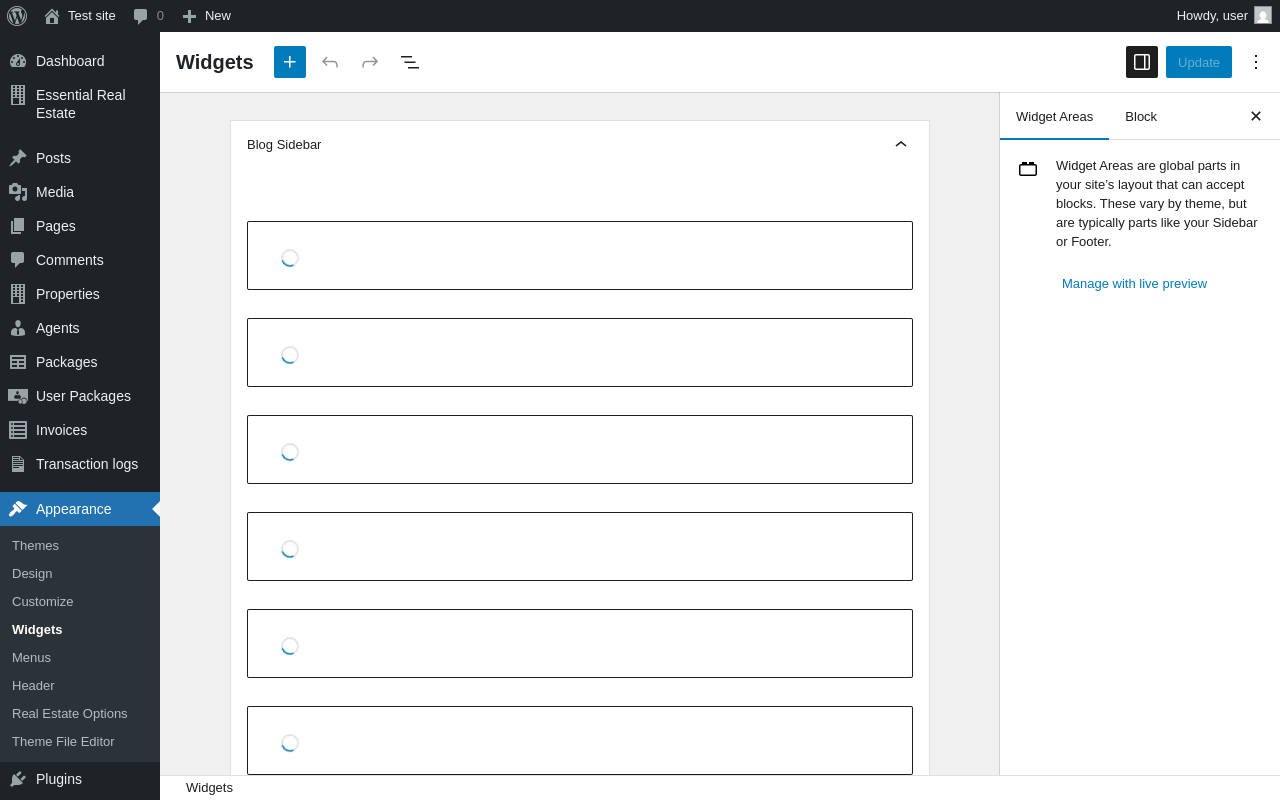Click the Redo arrow icon

point(370,62)
